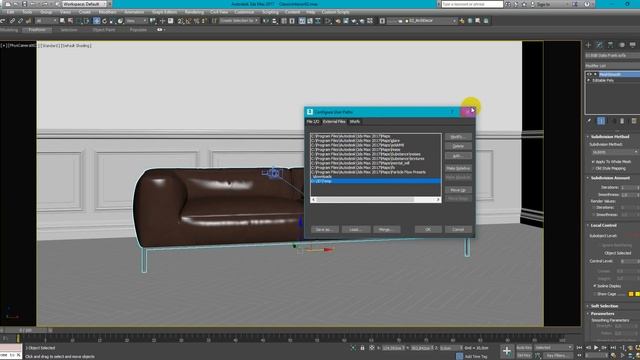Click Remove Modifier trash icon
The height and width of the screenshot is (360, 640).
(x=622, y=121)
